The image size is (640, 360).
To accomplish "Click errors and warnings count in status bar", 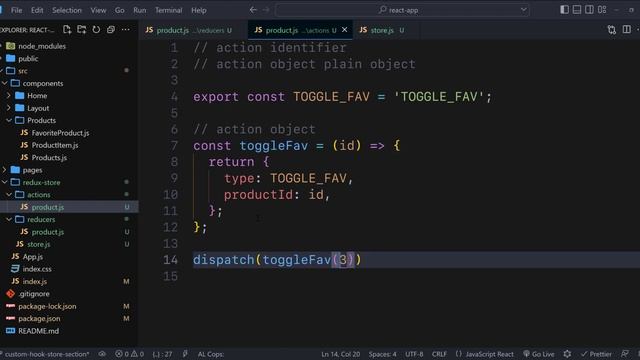I will point(129,354).
